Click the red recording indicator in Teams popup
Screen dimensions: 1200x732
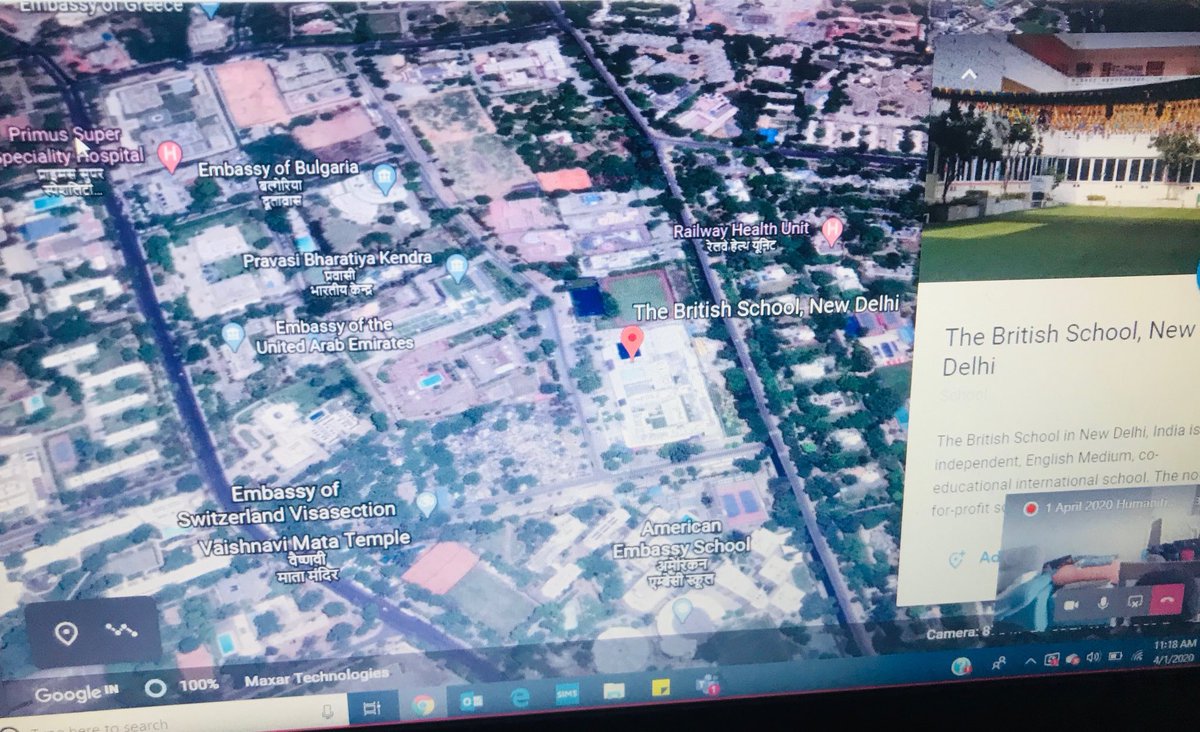1030,509
